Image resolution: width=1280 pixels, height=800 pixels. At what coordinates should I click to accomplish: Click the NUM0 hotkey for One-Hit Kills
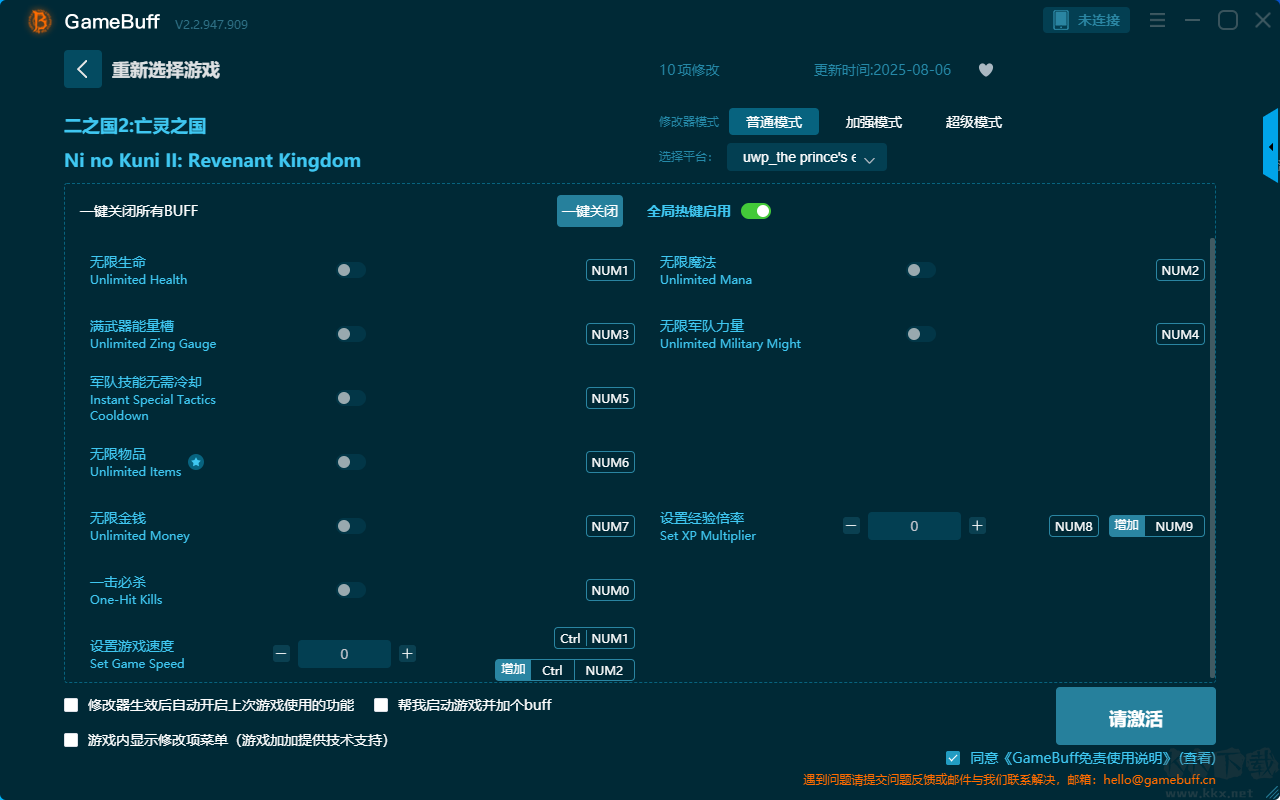pos(610,590)
